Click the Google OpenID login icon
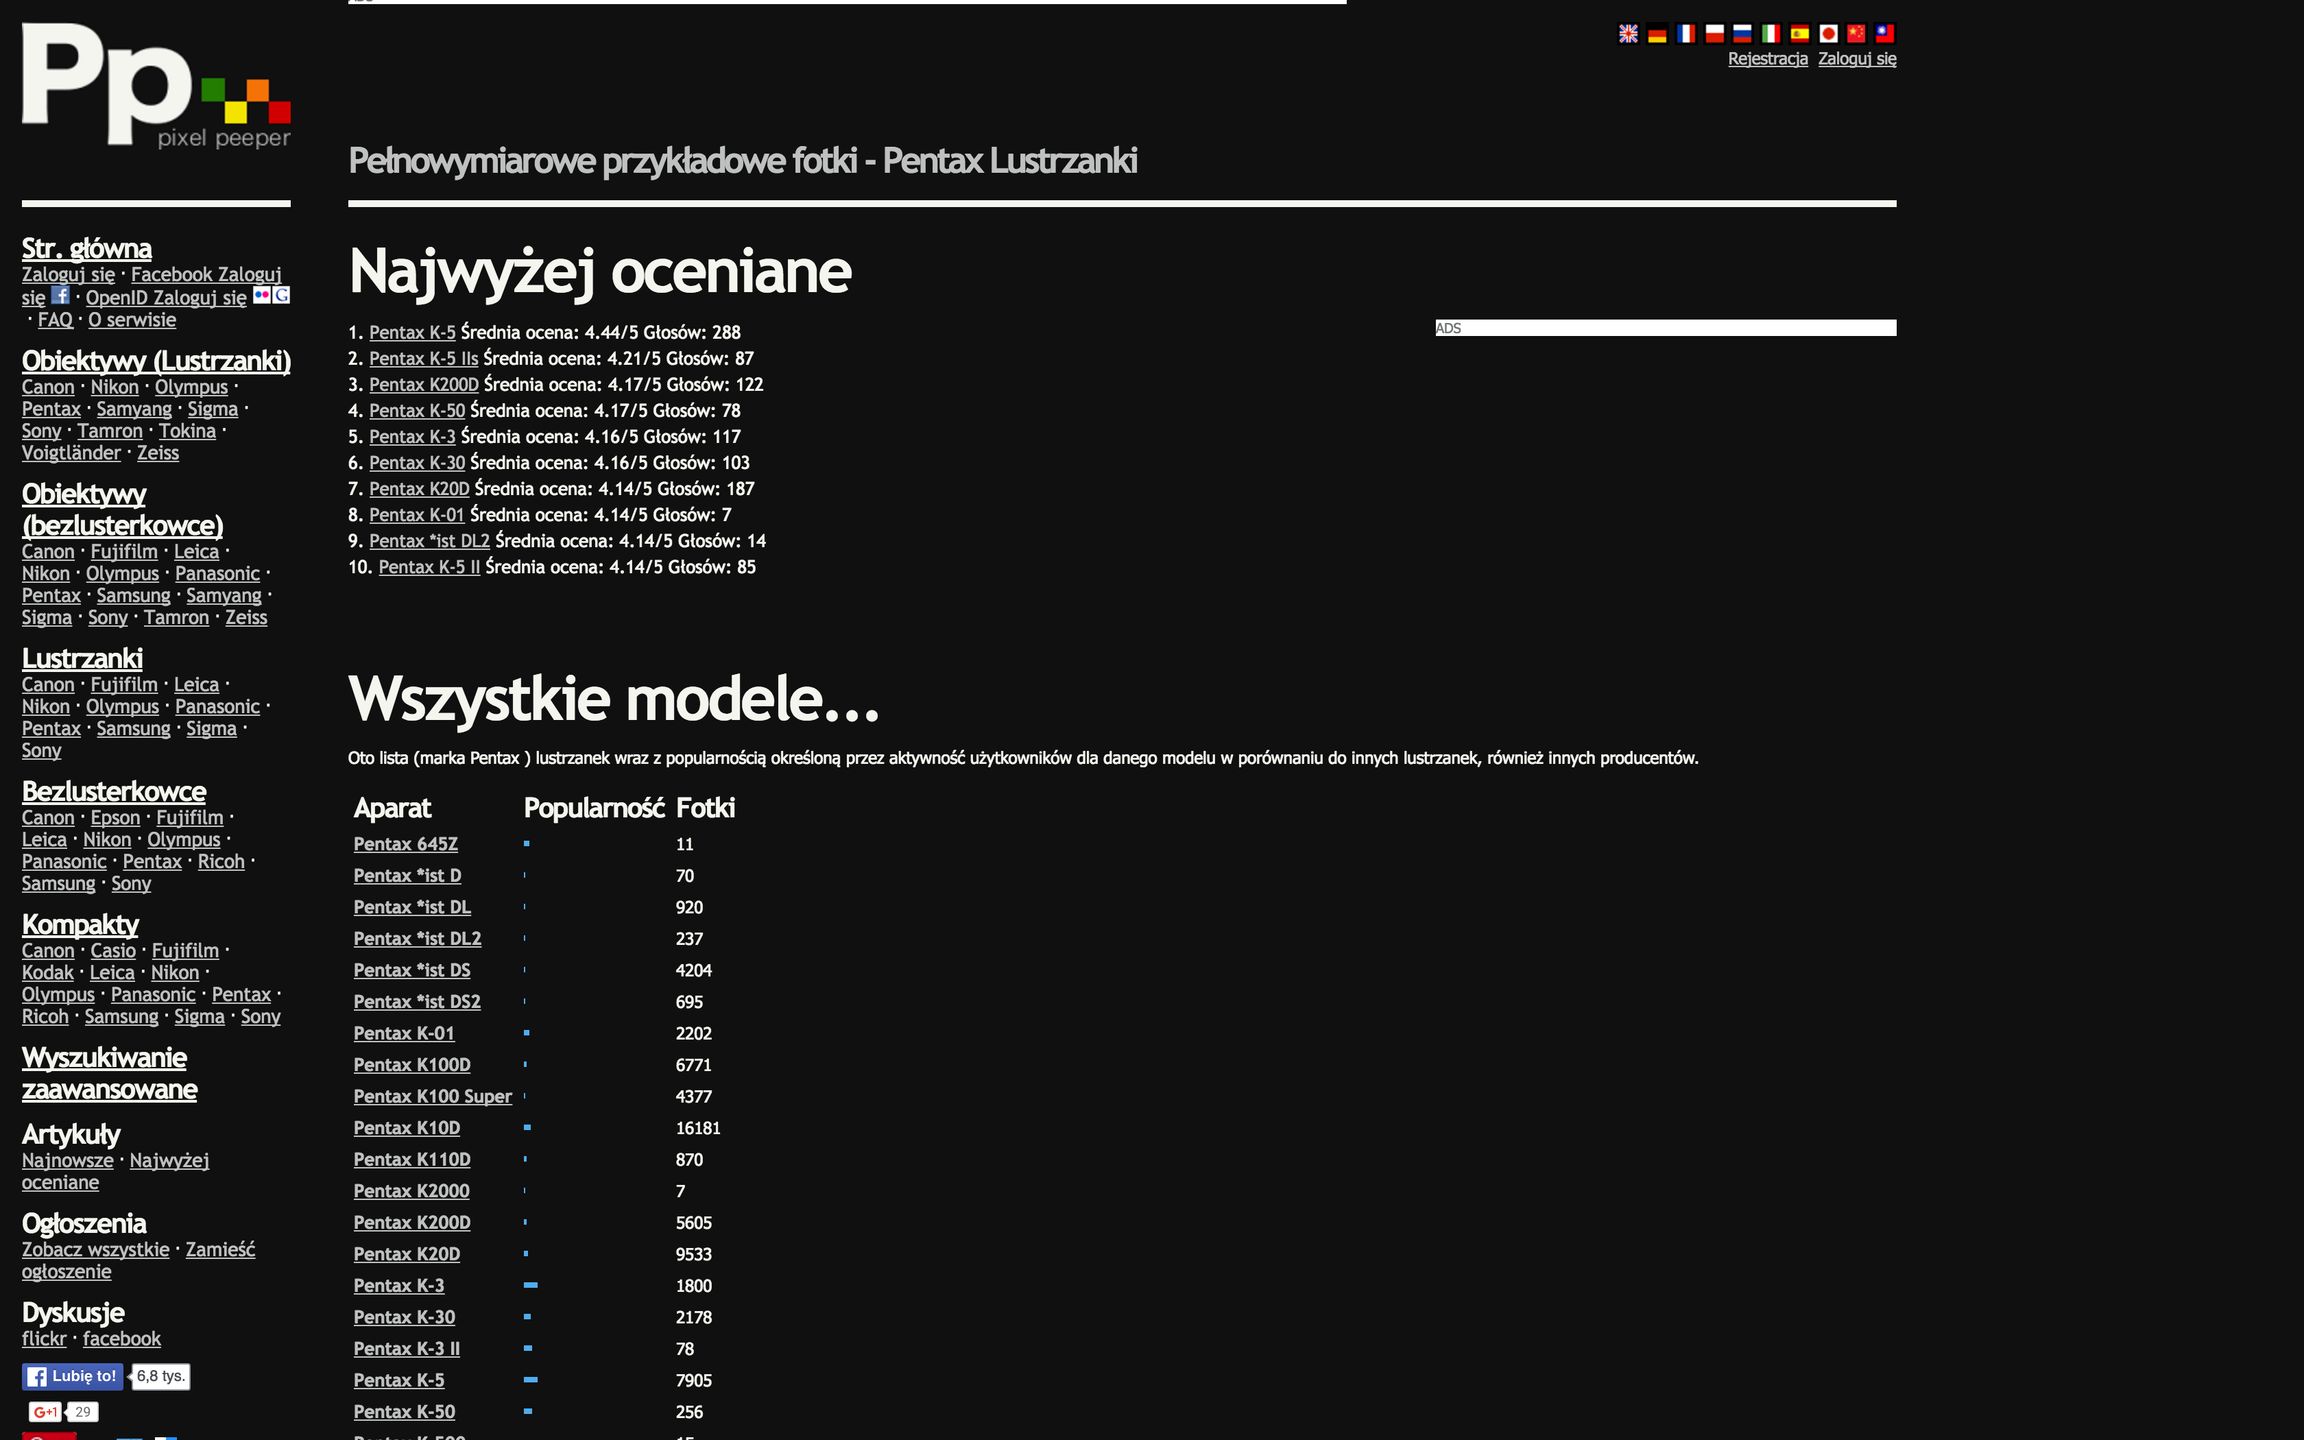 click(x=282, y=295)
